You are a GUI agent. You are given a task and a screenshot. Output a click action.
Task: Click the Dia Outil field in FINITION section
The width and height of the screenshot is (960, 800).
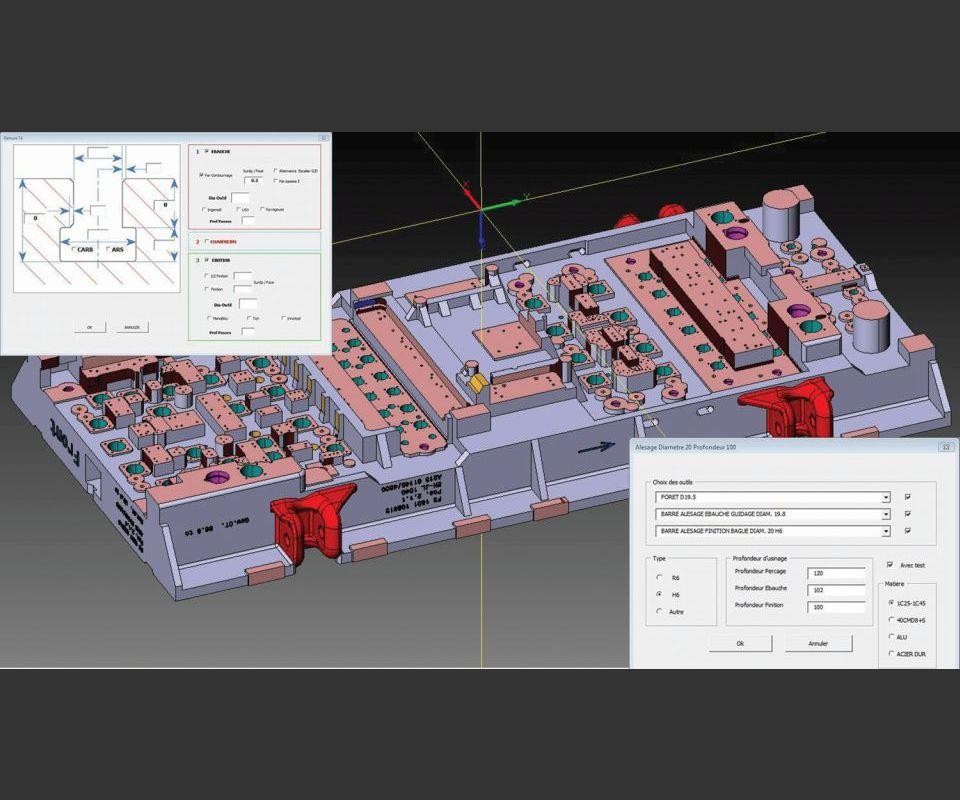click(247, 304)
